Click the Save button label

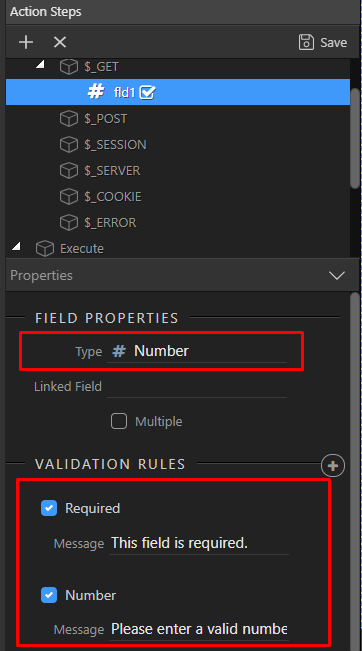(333, 42)
